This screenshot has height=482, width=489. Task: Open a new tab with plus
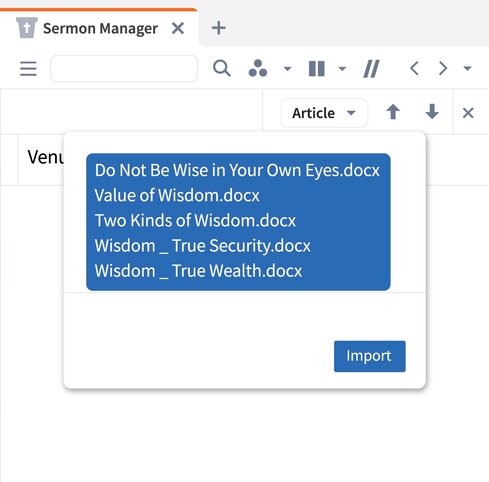pos(219,28)
